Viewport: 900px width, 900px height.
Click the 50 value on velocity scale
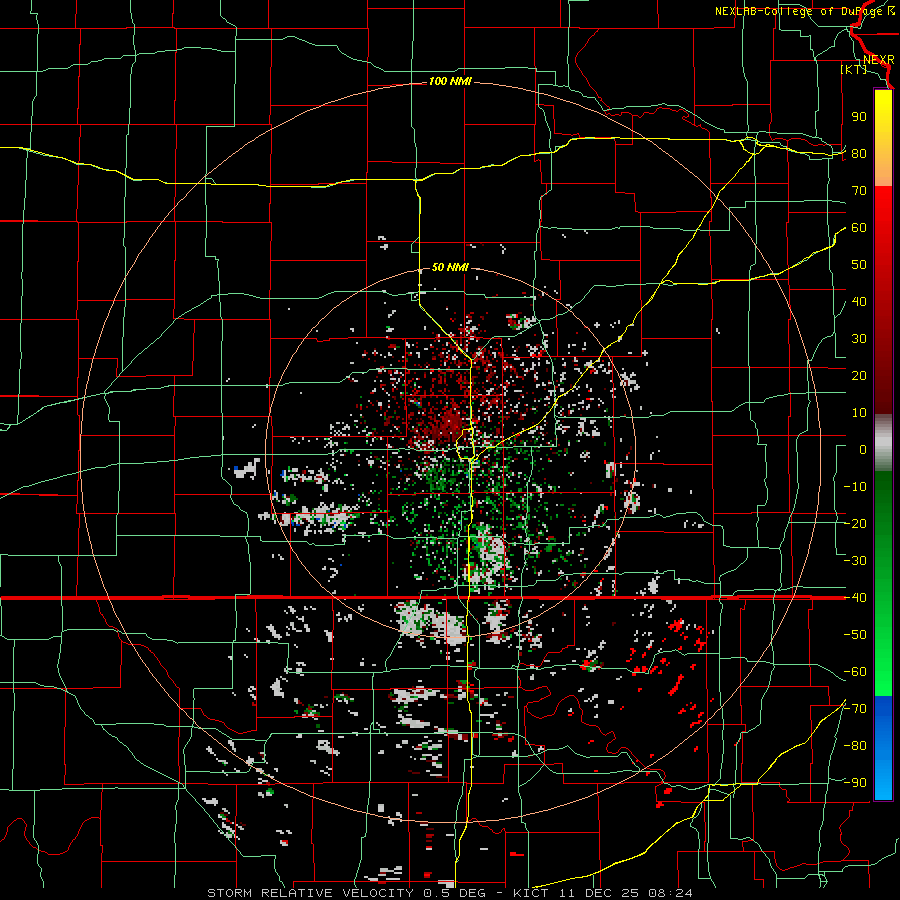tap(859, 265)
